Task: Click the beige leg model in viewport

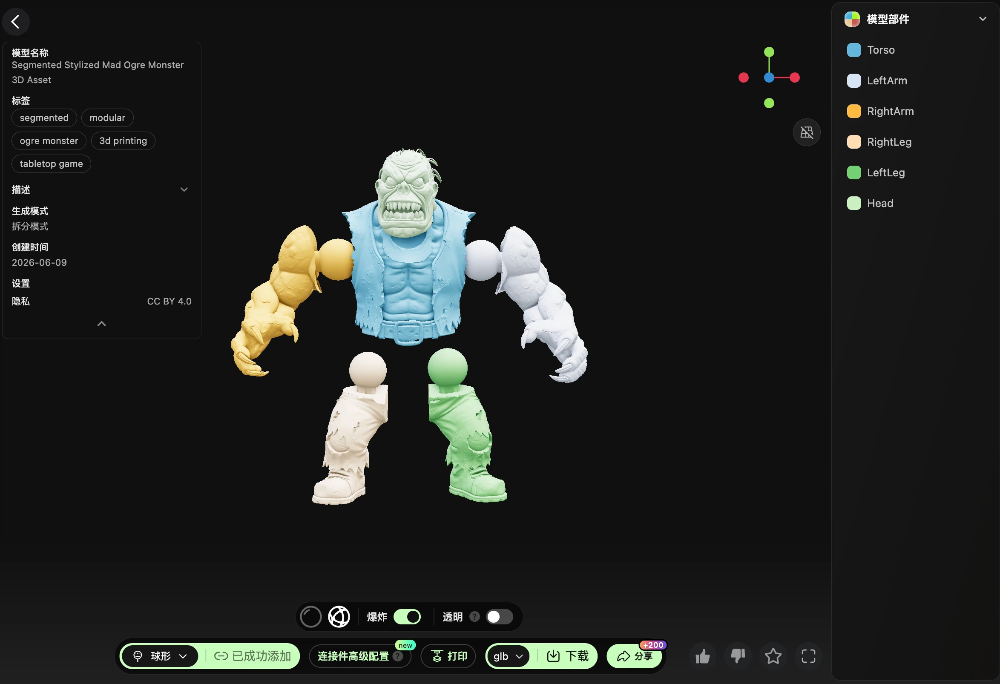Action: [x=351, y=430]
